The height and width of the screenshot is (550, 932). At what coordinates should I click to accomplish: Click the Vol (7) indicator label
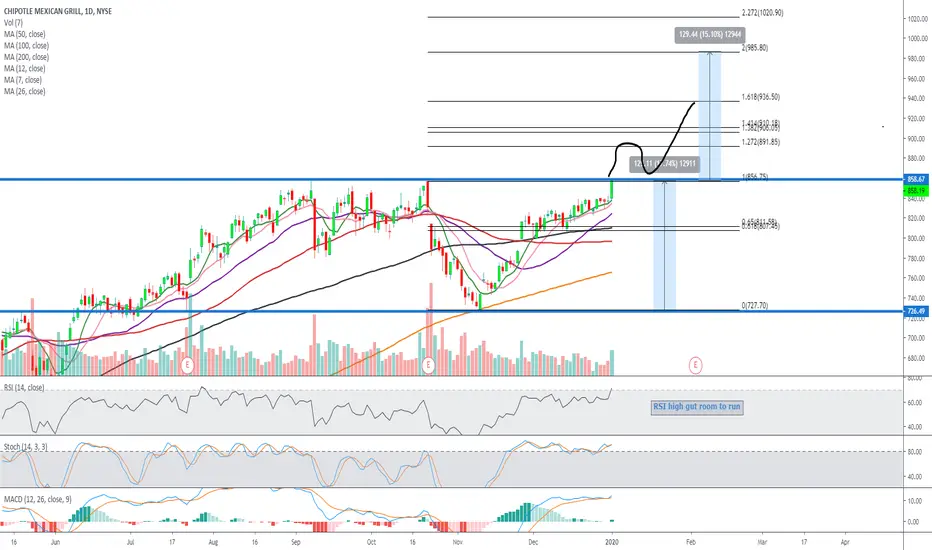pyautogui.click(x=14, y=23)
